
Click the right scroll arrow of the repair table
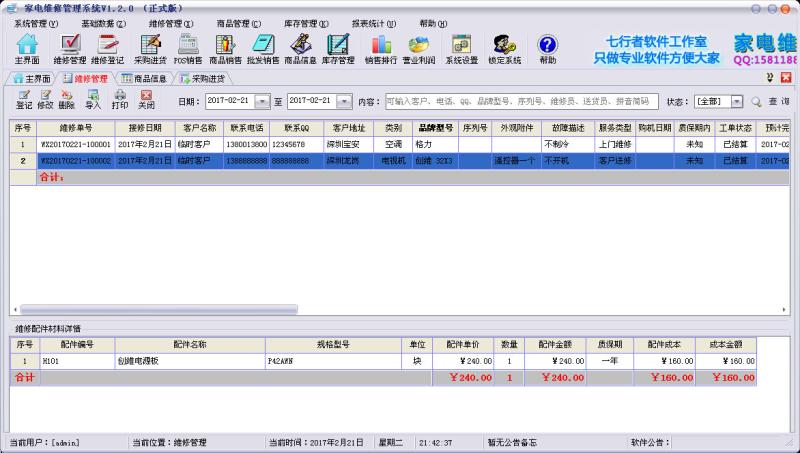tap(784, 309)
